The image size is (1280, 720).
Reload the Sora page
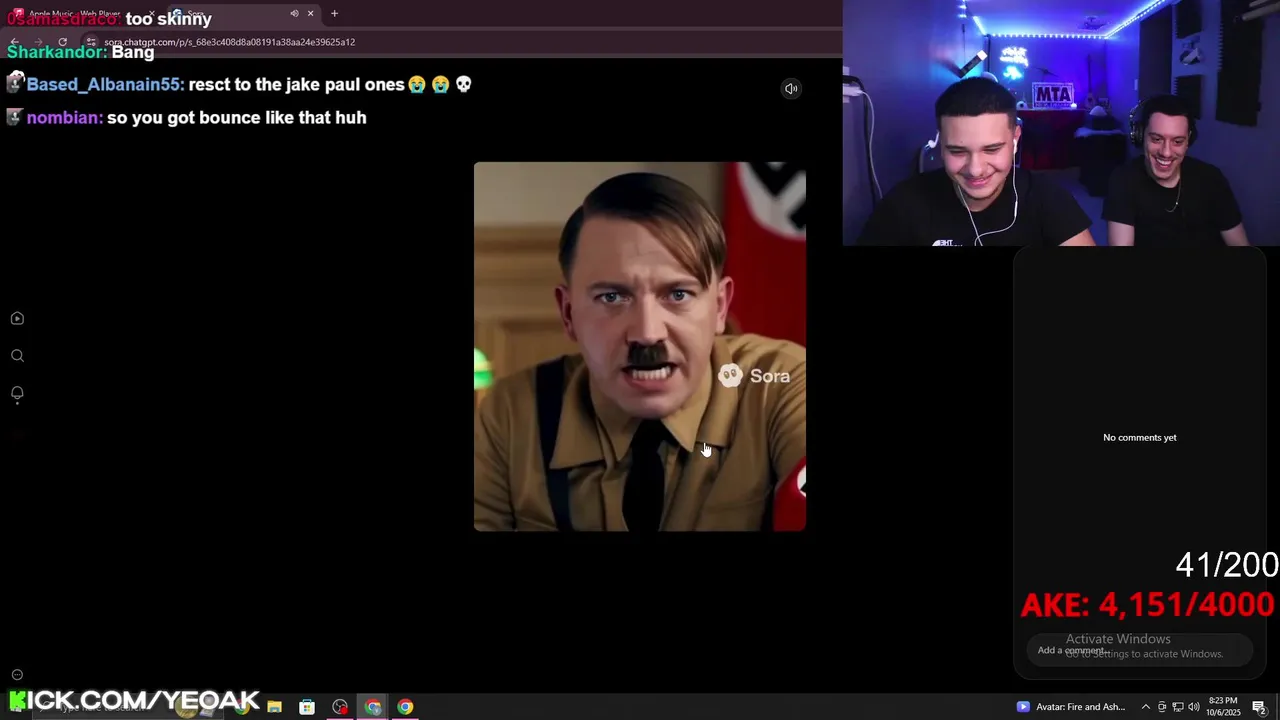coord(62,42)
